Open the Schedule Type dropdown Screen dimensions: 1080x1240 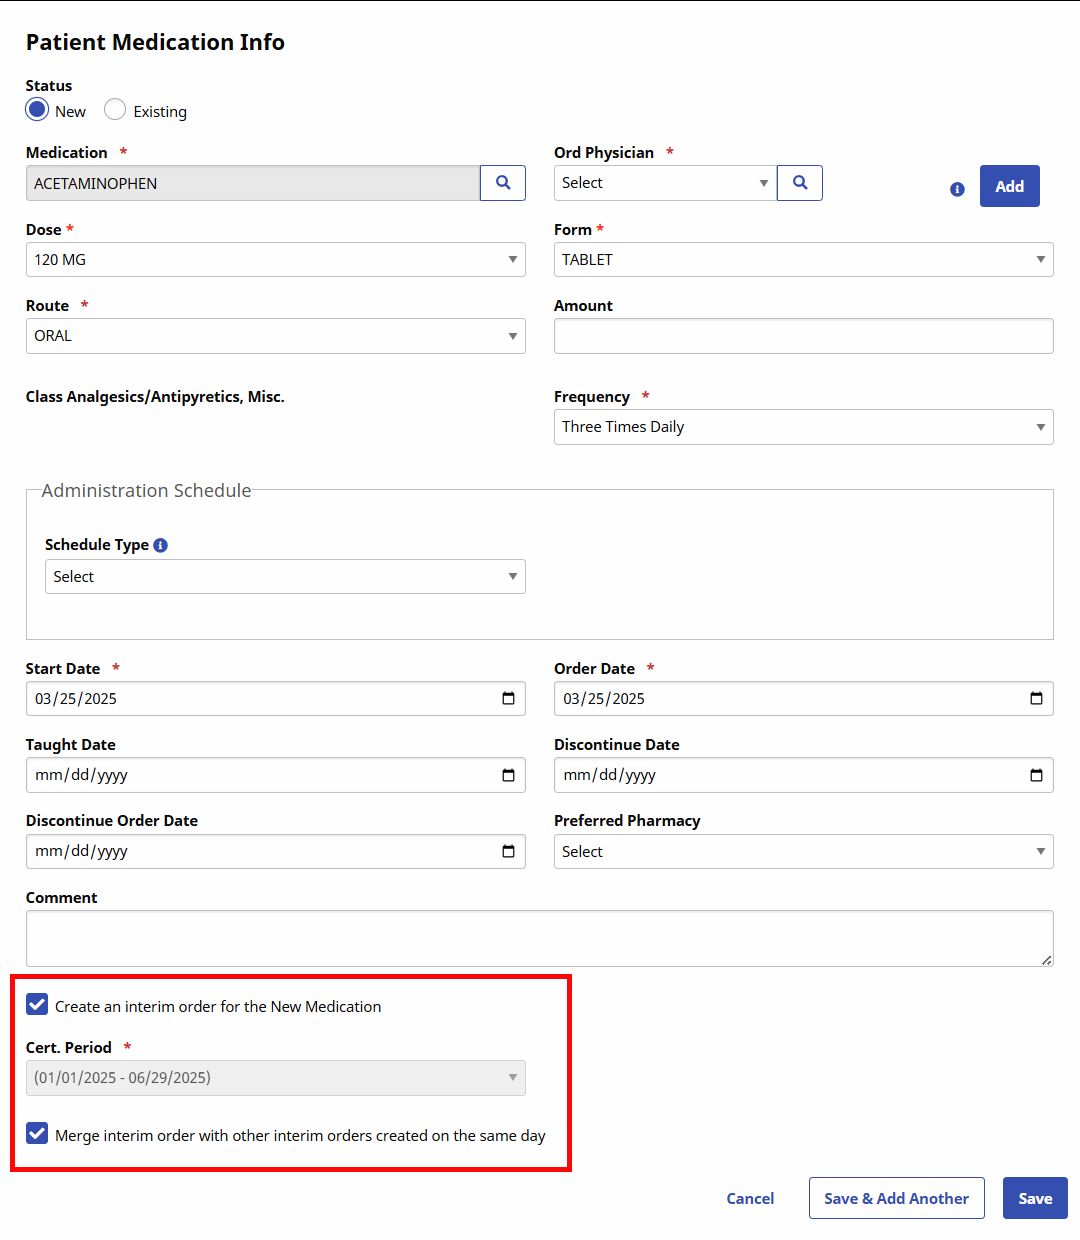(x=285, y=577)
